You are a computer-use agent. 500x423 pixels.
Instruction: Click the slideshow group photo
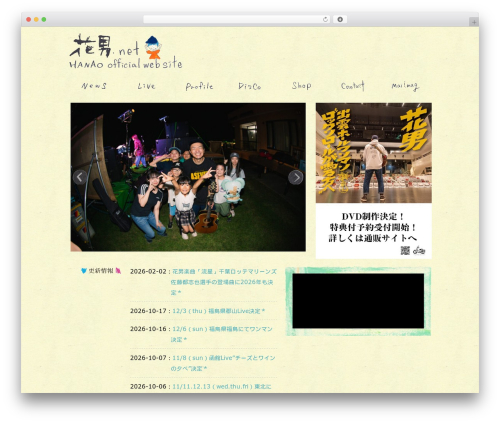pyautogui.click(x=188, y=177)
